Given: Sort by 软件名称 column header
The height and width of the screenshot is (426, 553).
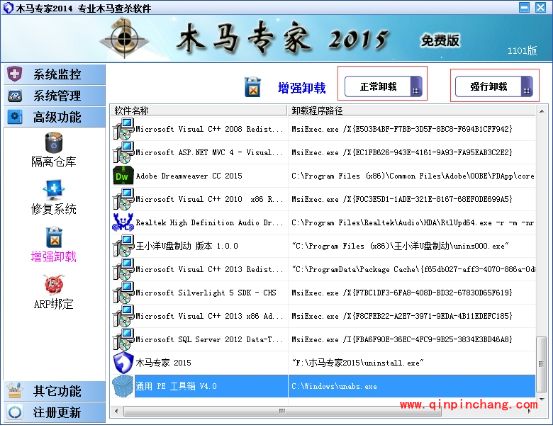Looking at the screenshot, I should coord(199,111).
